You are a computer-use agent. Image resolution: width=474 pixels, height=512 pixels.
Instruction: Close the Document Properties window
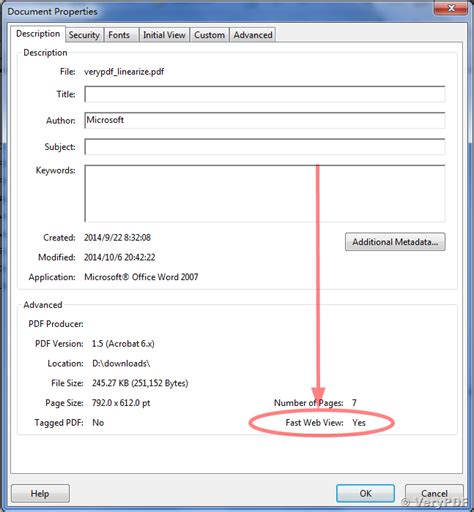451,8
